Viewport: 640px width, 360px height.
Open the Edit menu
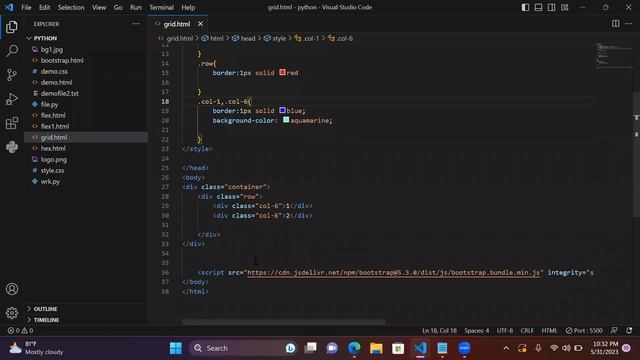point(44,7)
